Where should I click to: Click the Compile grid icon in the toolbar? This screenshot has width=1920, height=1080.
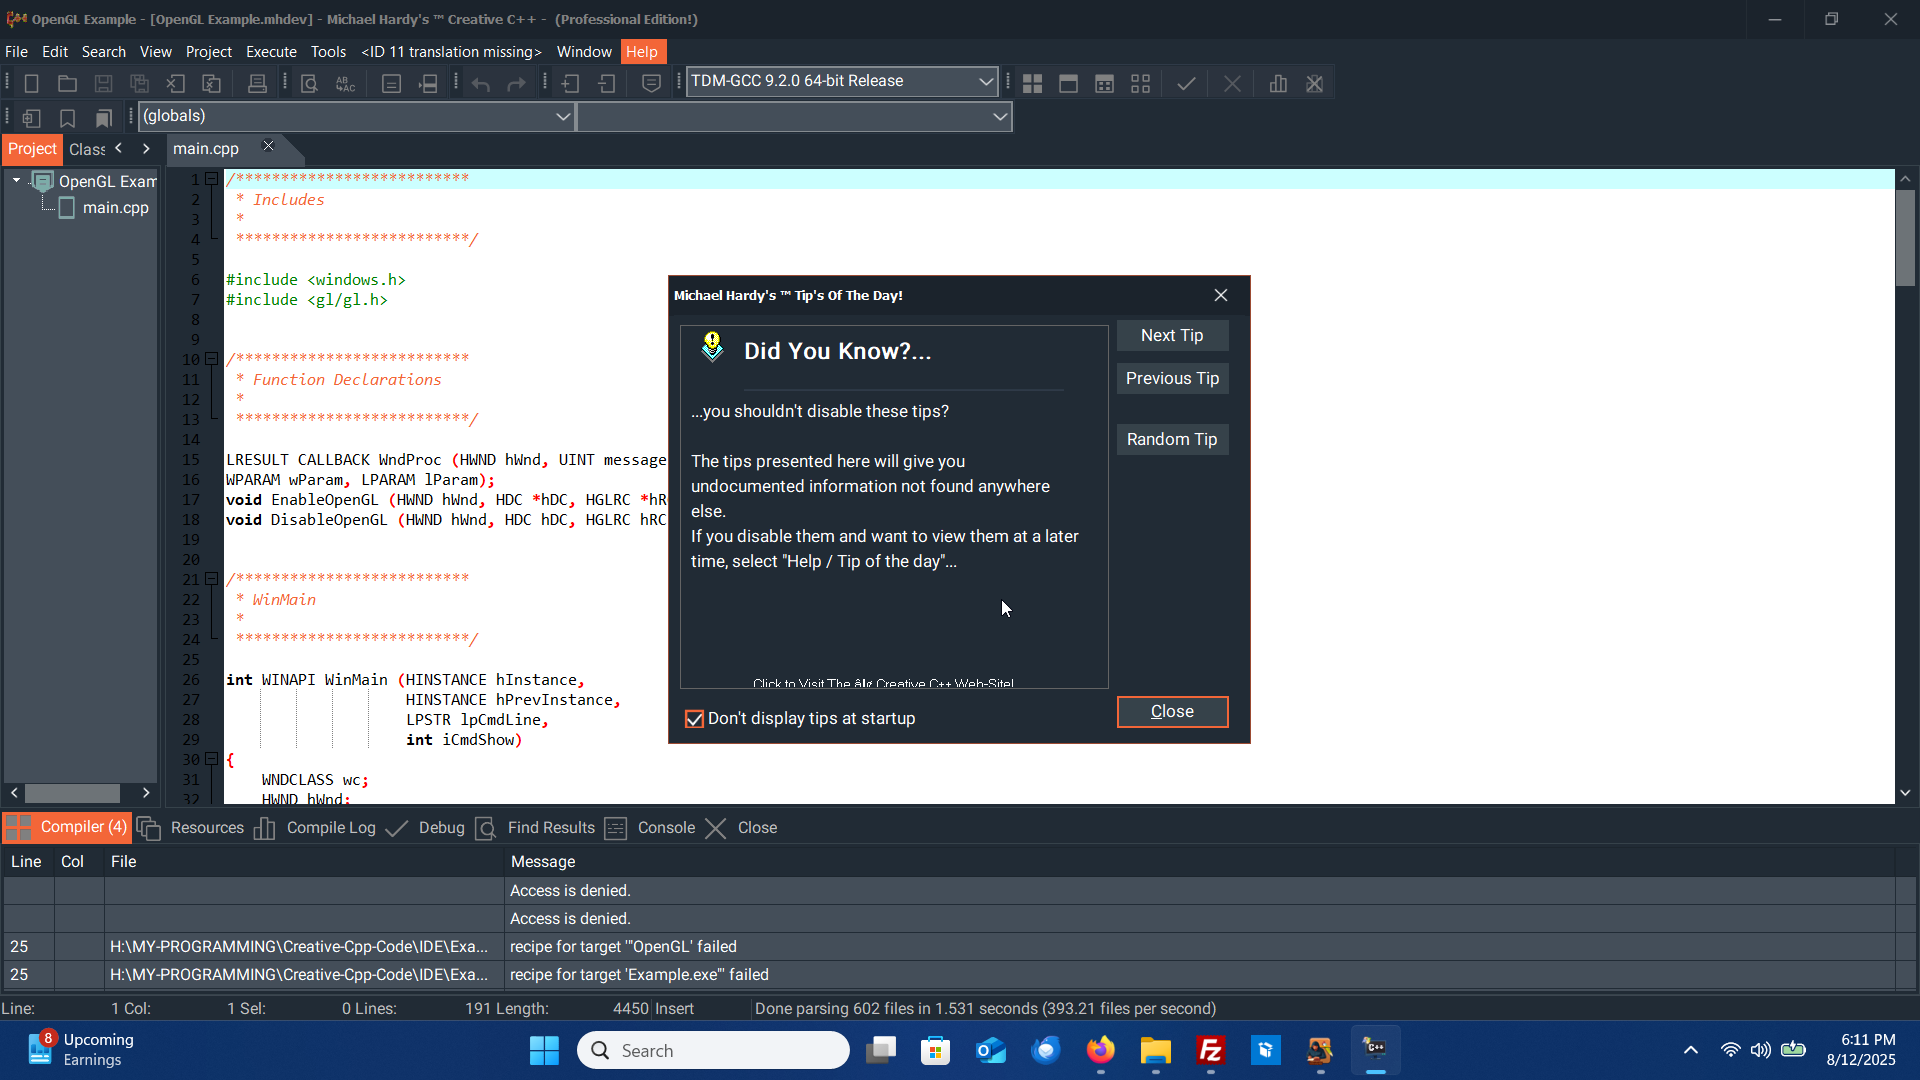point(1032,84)
